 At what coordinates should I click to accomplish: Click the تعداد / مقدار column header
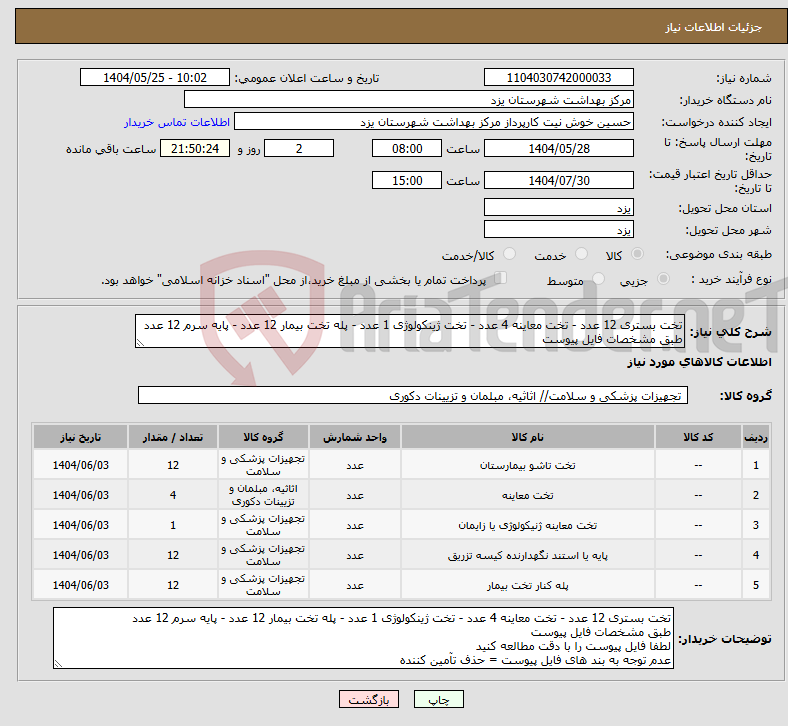coord(173,437)
